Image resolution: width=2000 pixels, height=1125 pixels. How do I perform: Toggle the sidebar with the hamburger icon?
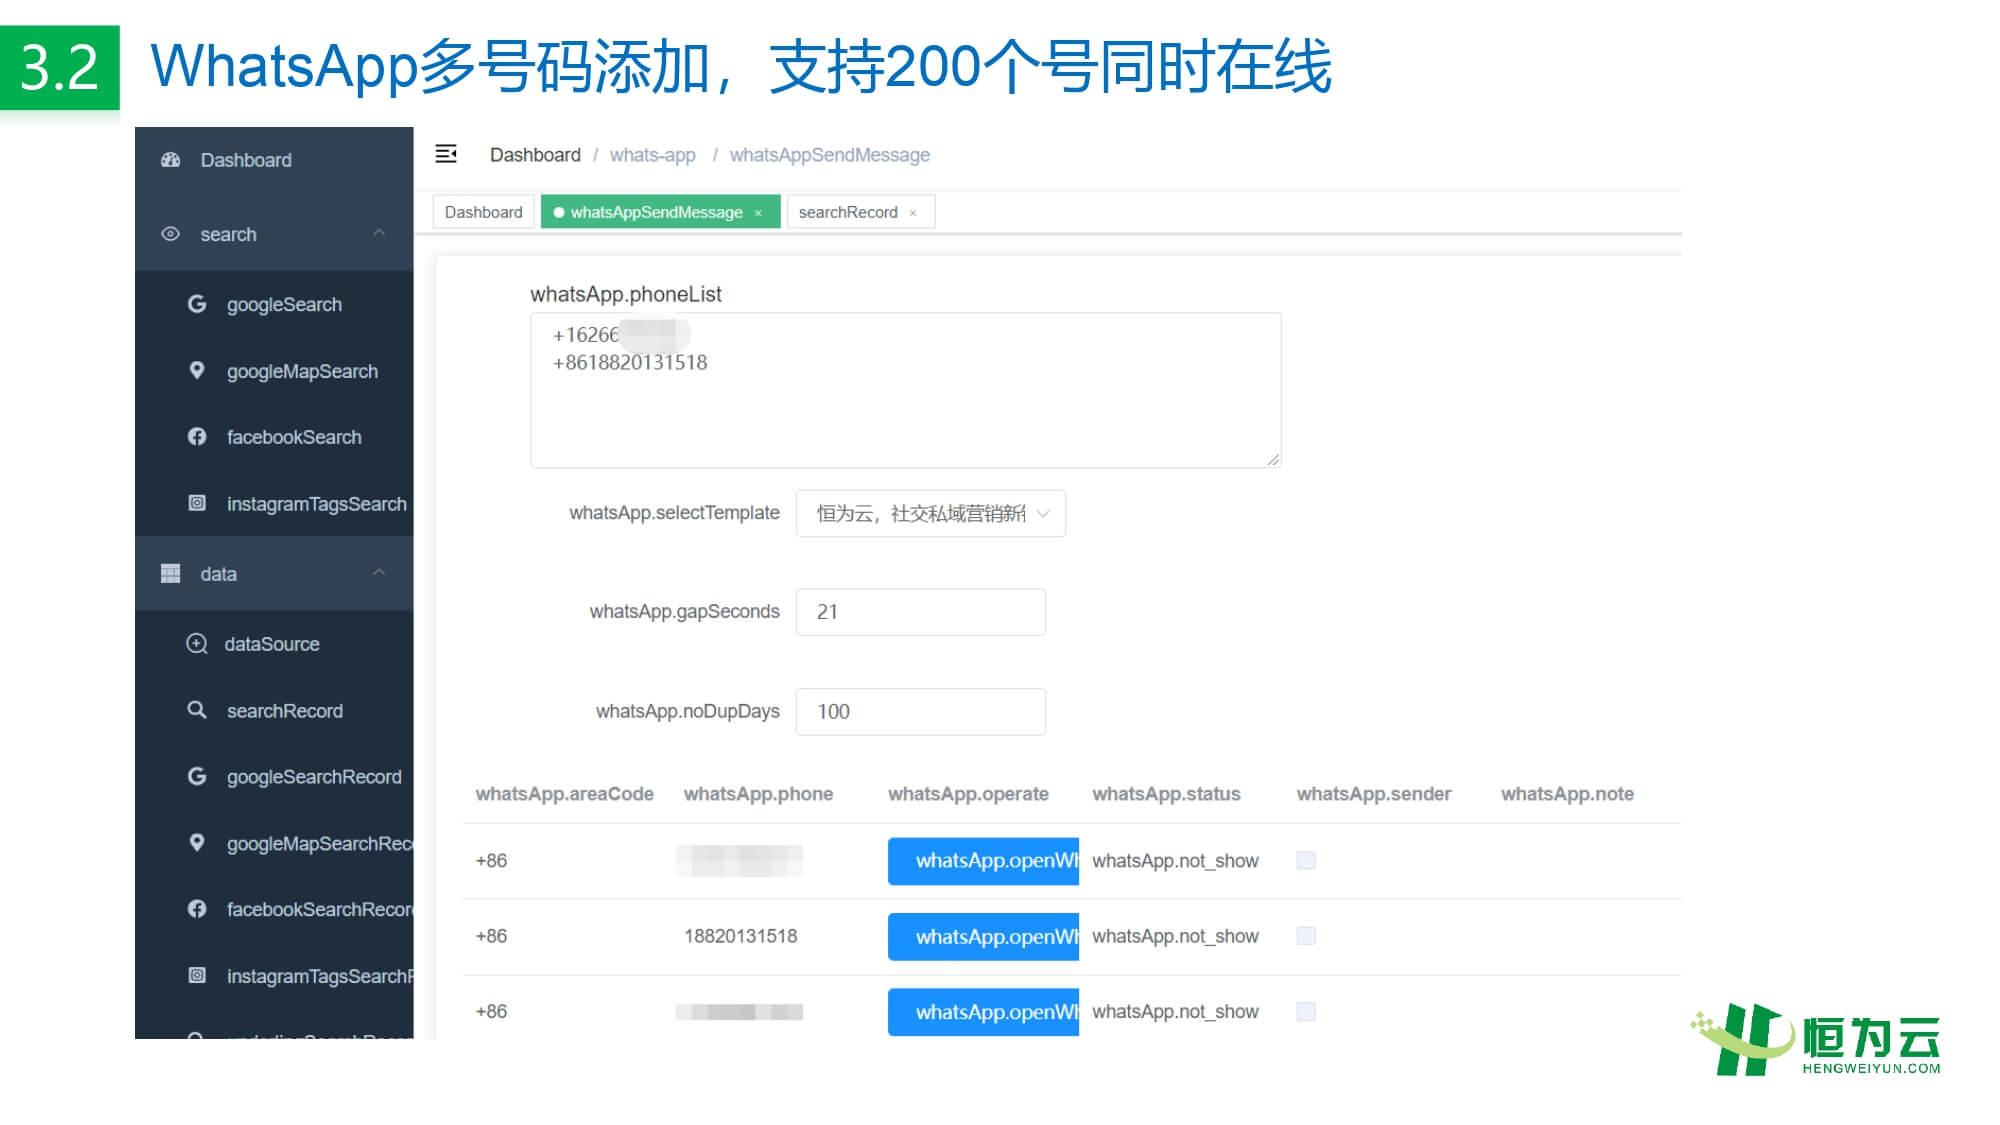446,154
